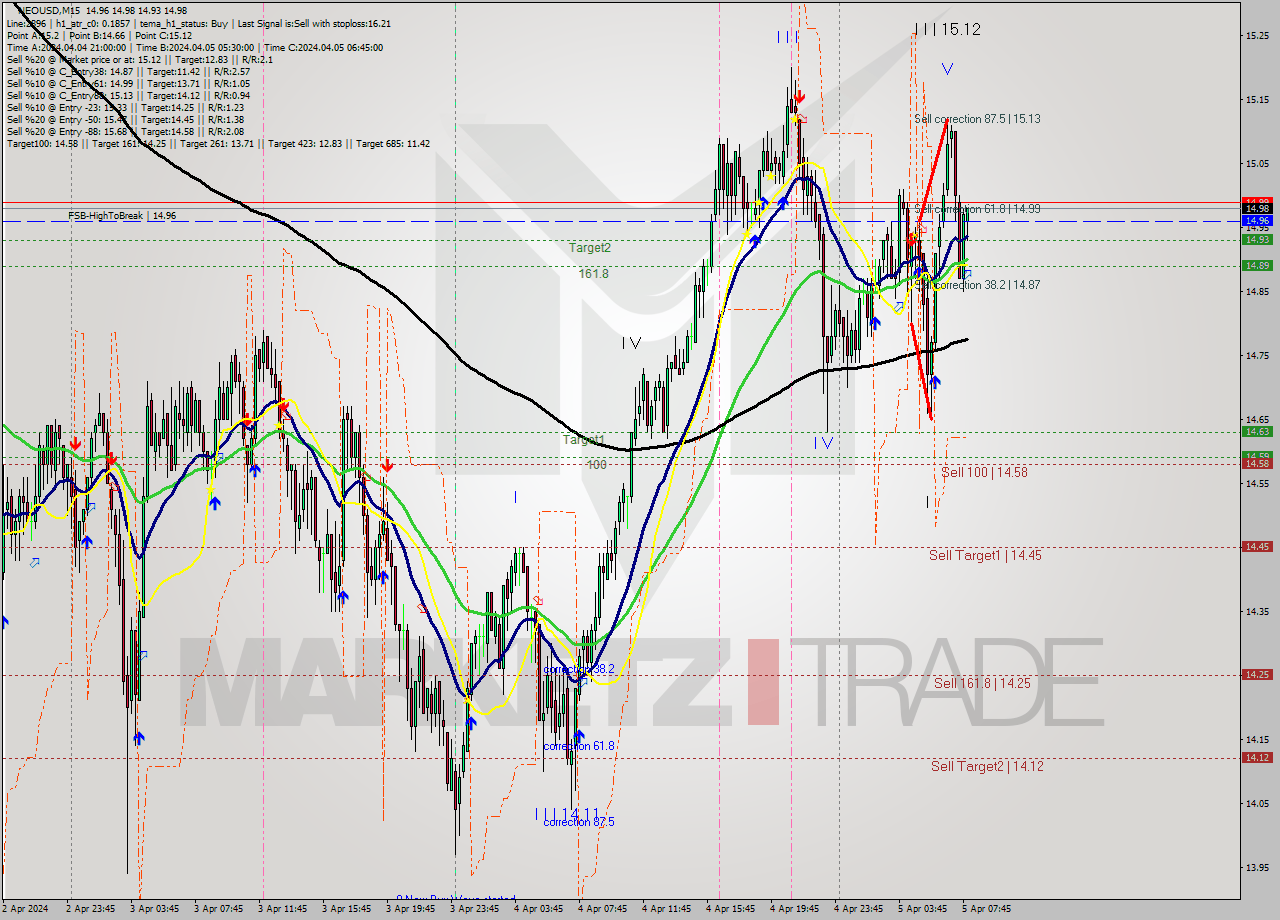
Task: Select the 14.85 price scale label
Action: 1257,291
